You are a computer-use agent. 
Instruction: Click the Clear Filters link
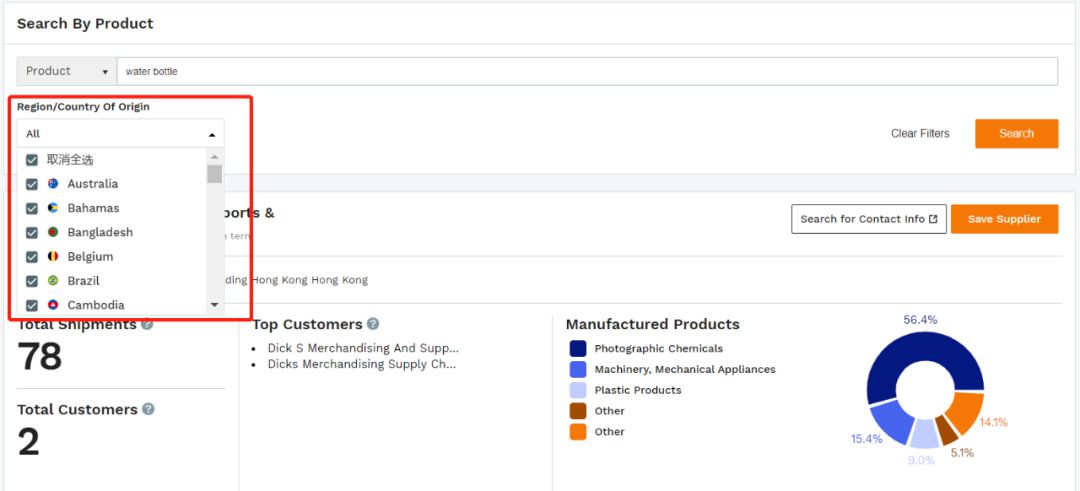[920, 133]
